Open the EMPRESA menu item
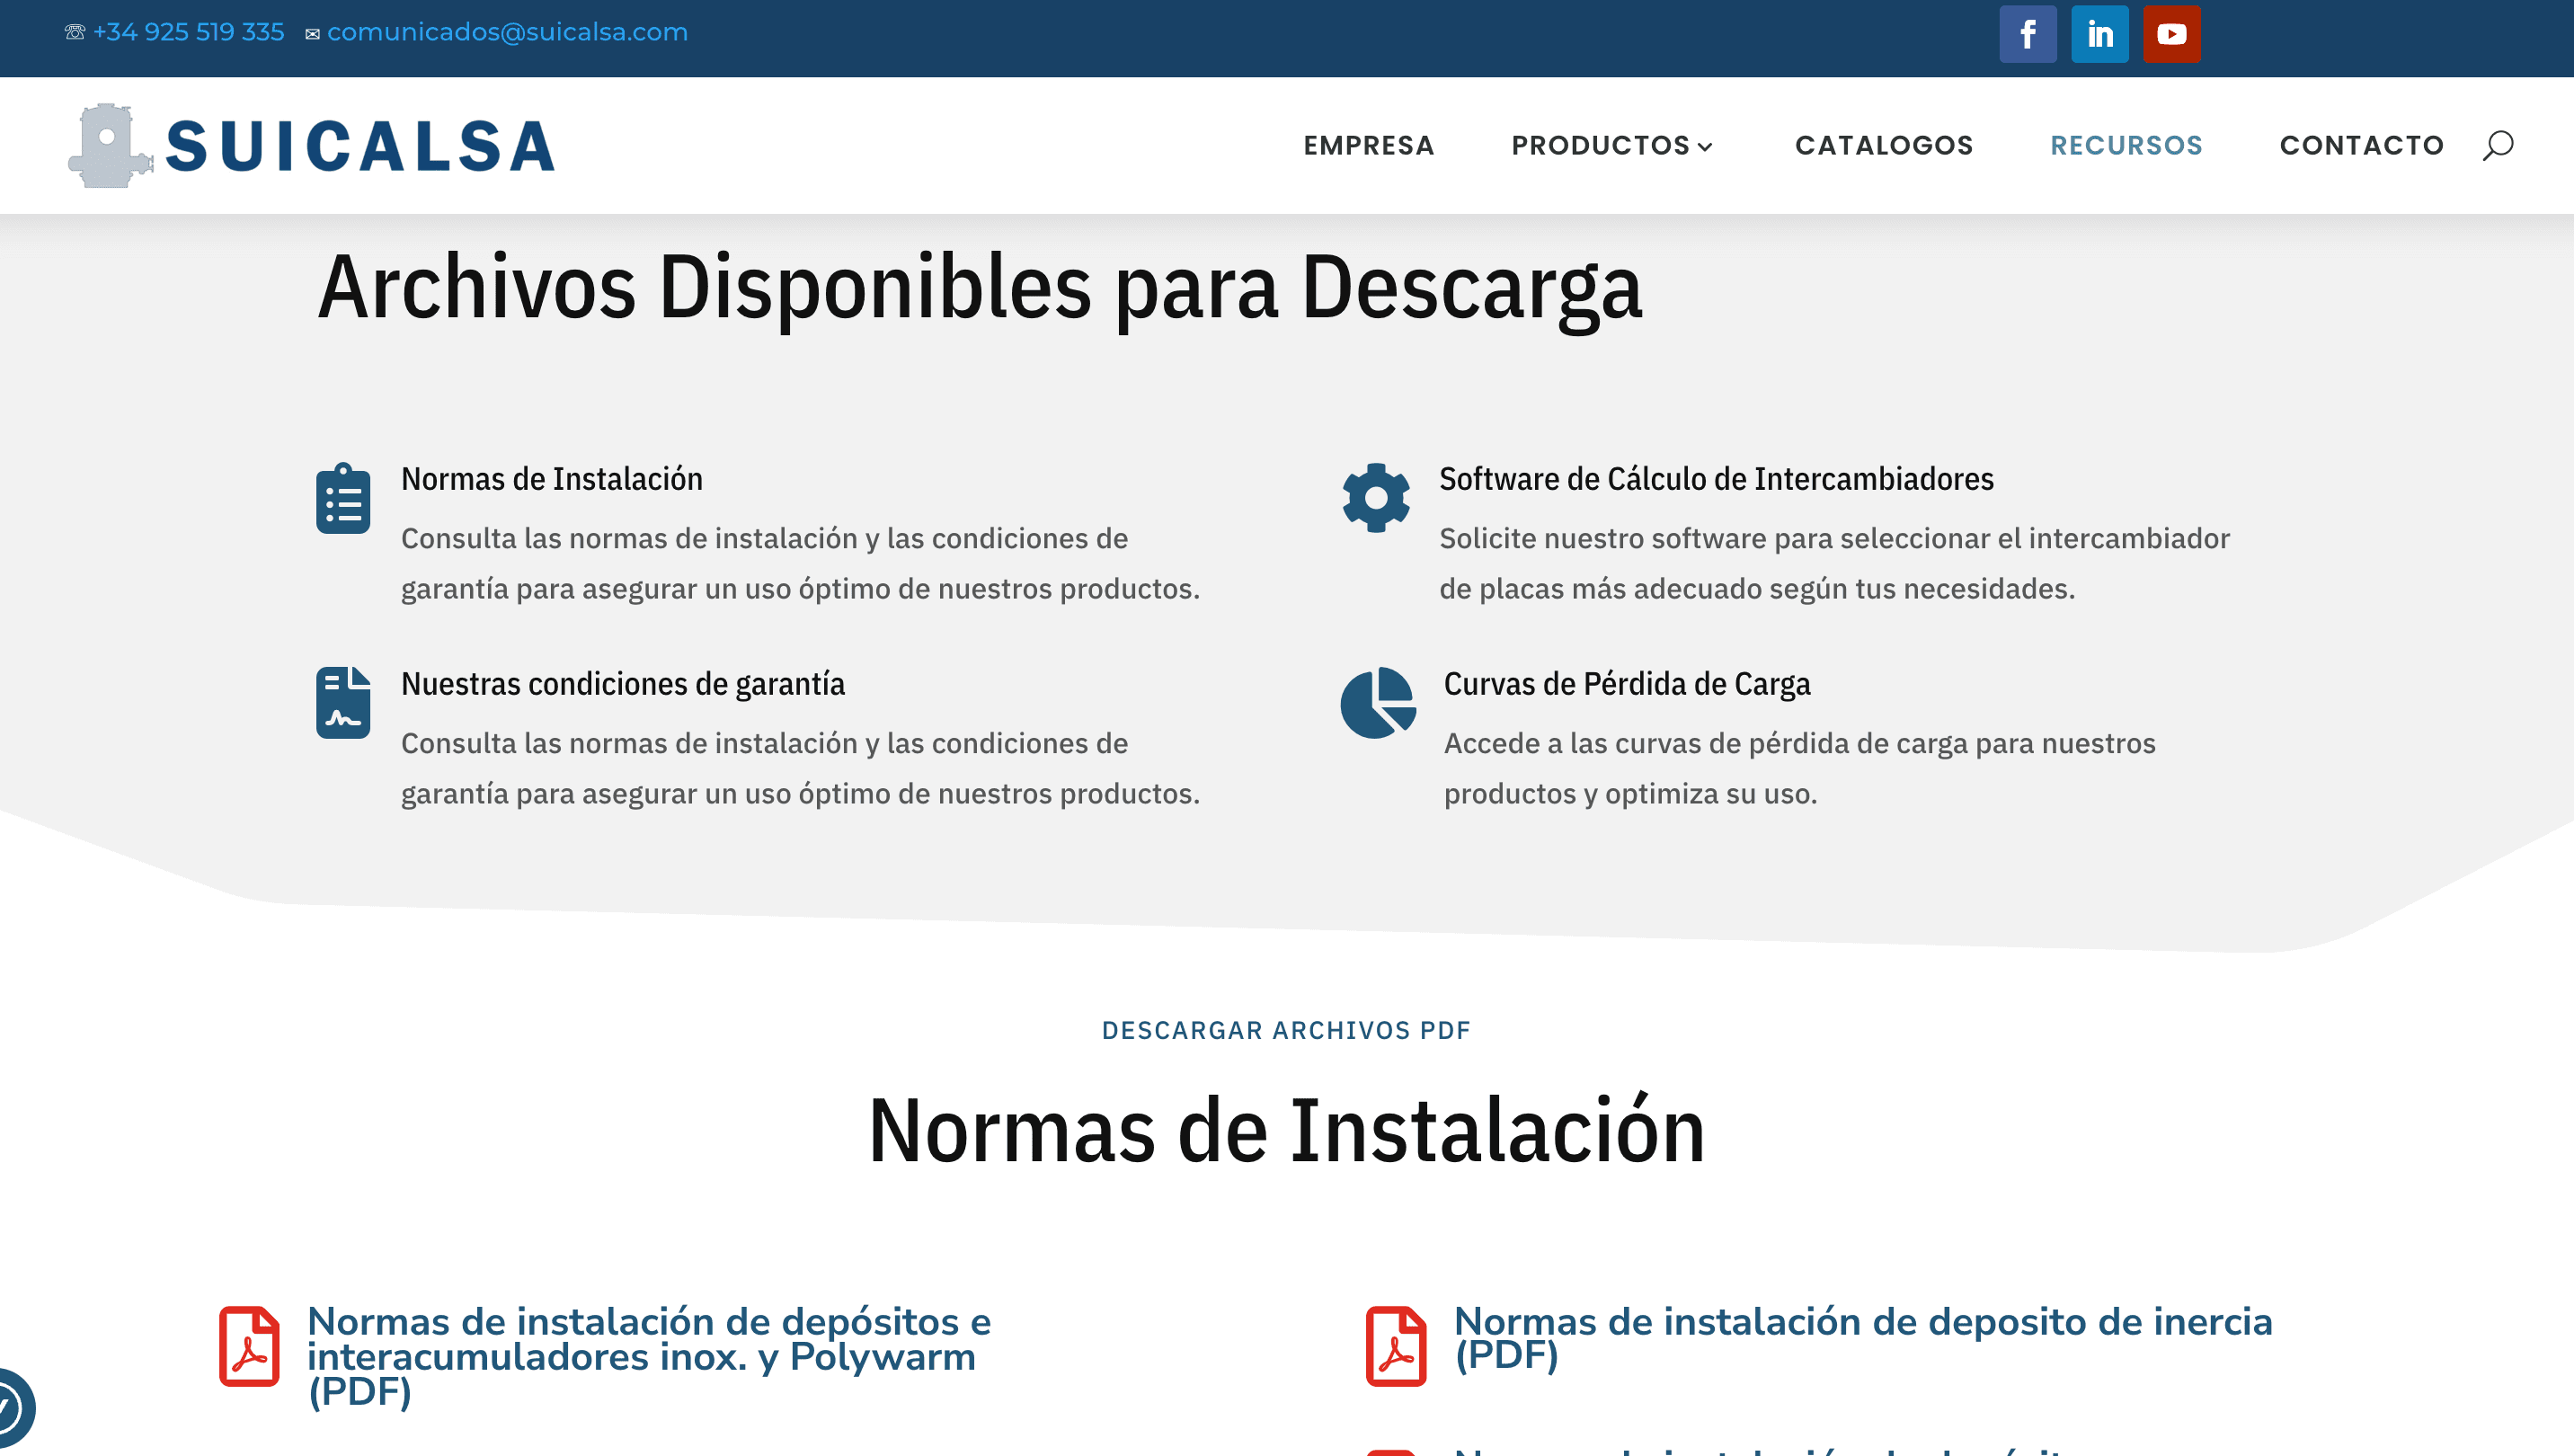Viewport: 2574px width, 1456px height. [x=1369, y=146]
